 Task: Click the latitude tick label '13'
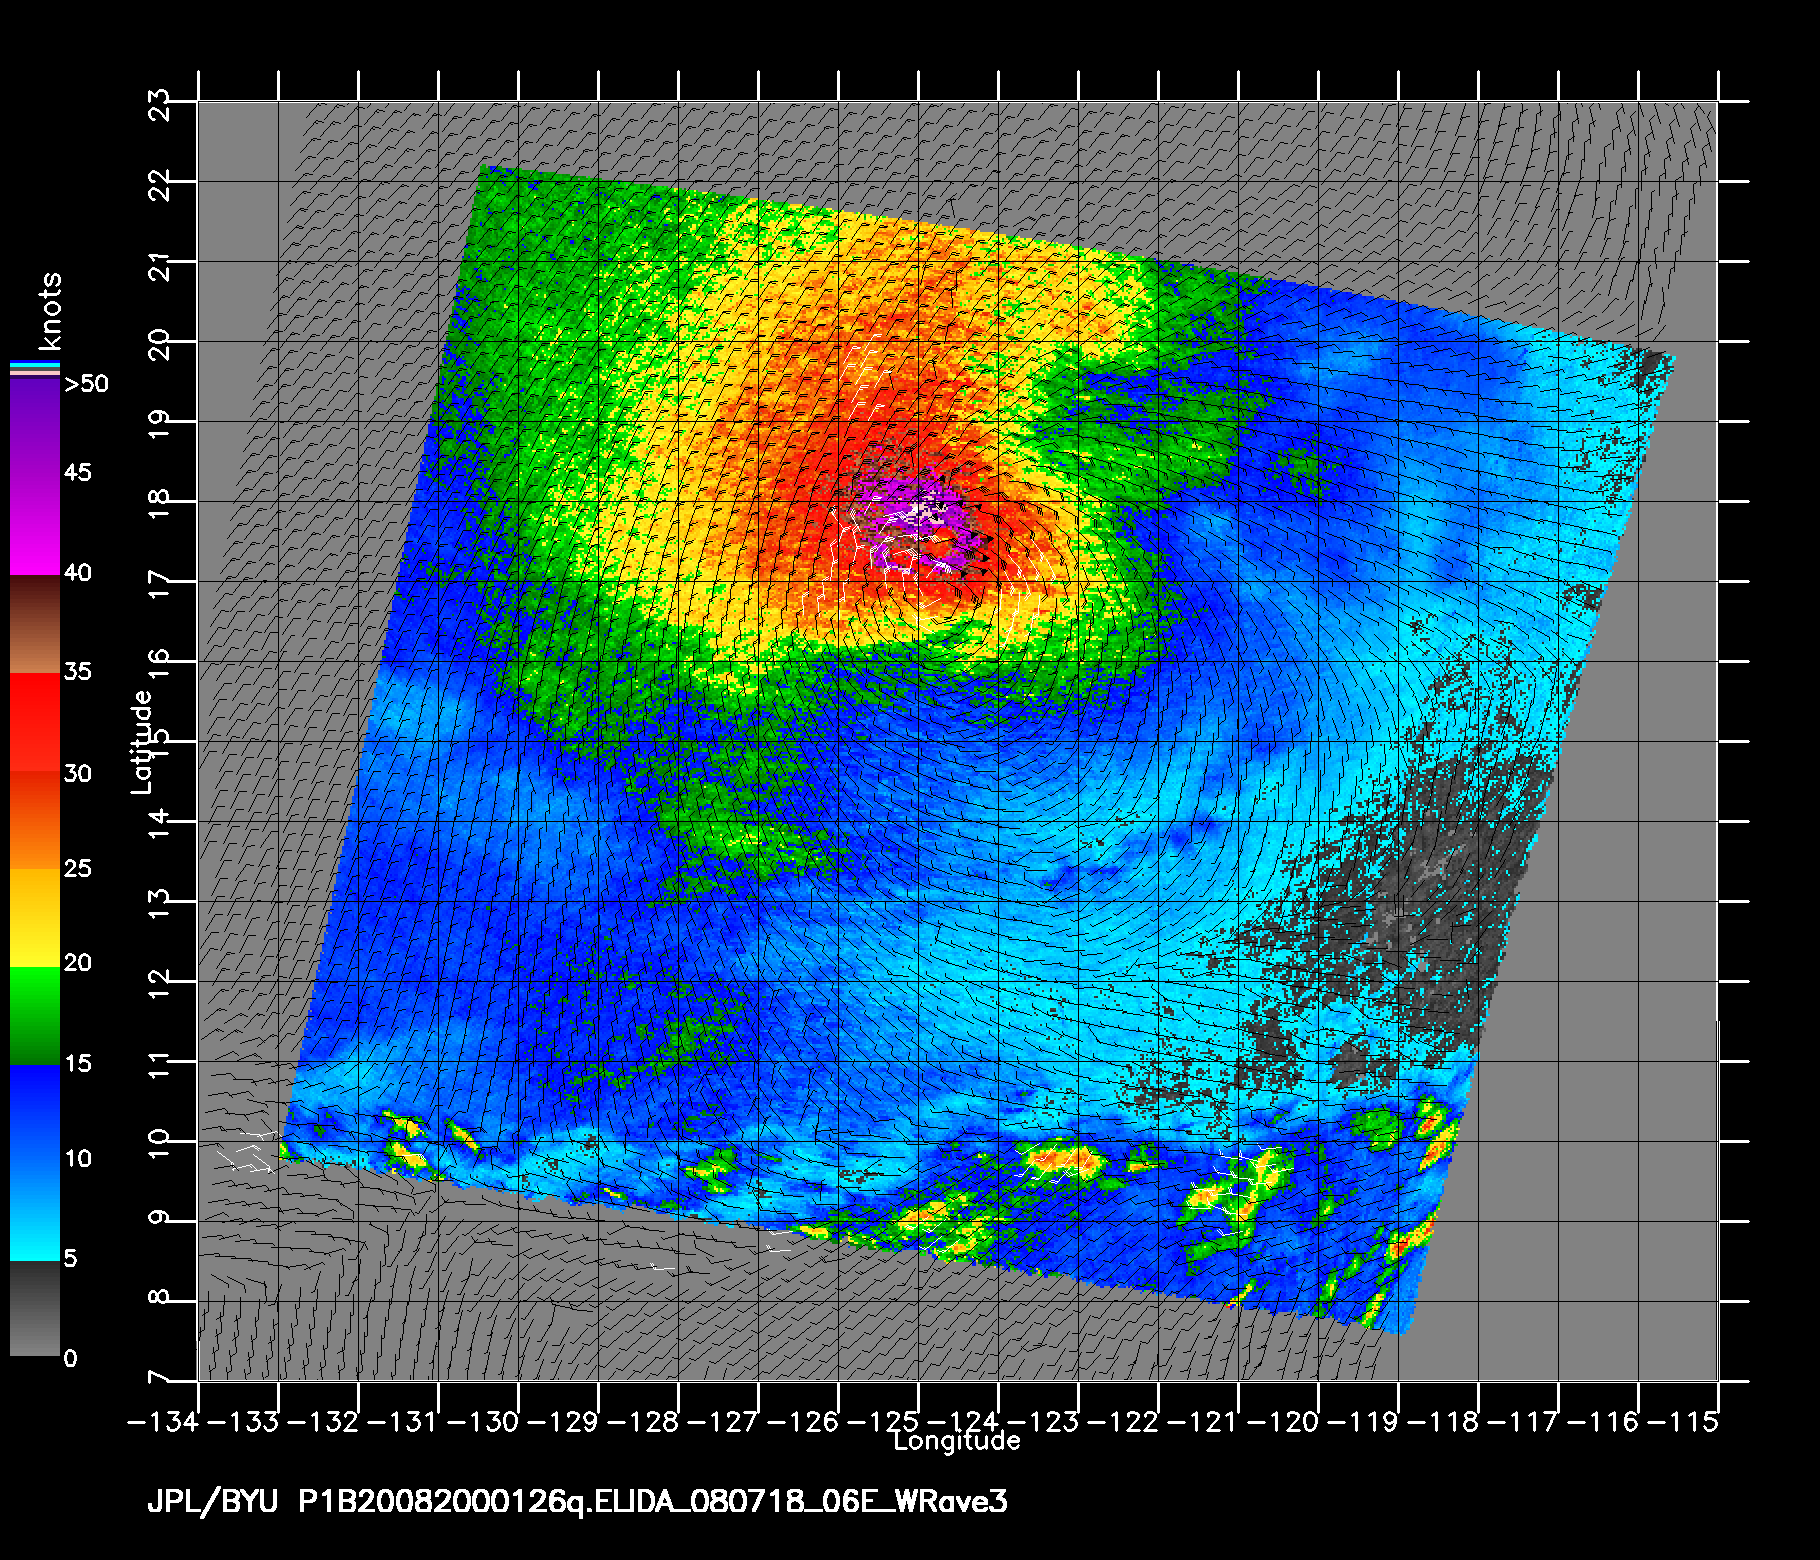coord(160,905)
